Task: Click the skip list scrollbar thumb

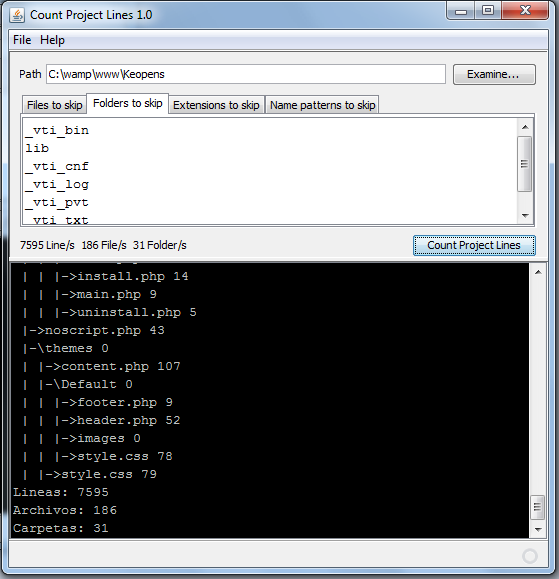Action: 525,164
